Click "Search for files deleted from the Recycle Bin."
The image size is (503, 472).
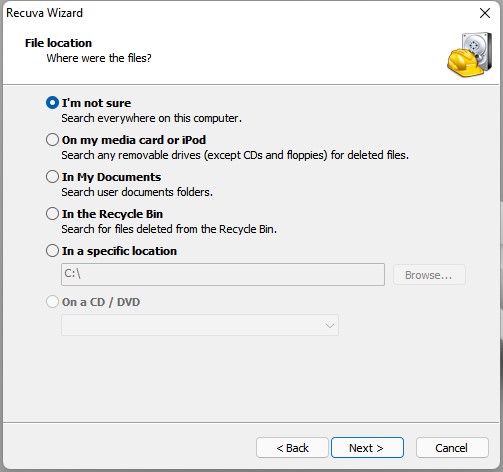[x=169, y=229]
